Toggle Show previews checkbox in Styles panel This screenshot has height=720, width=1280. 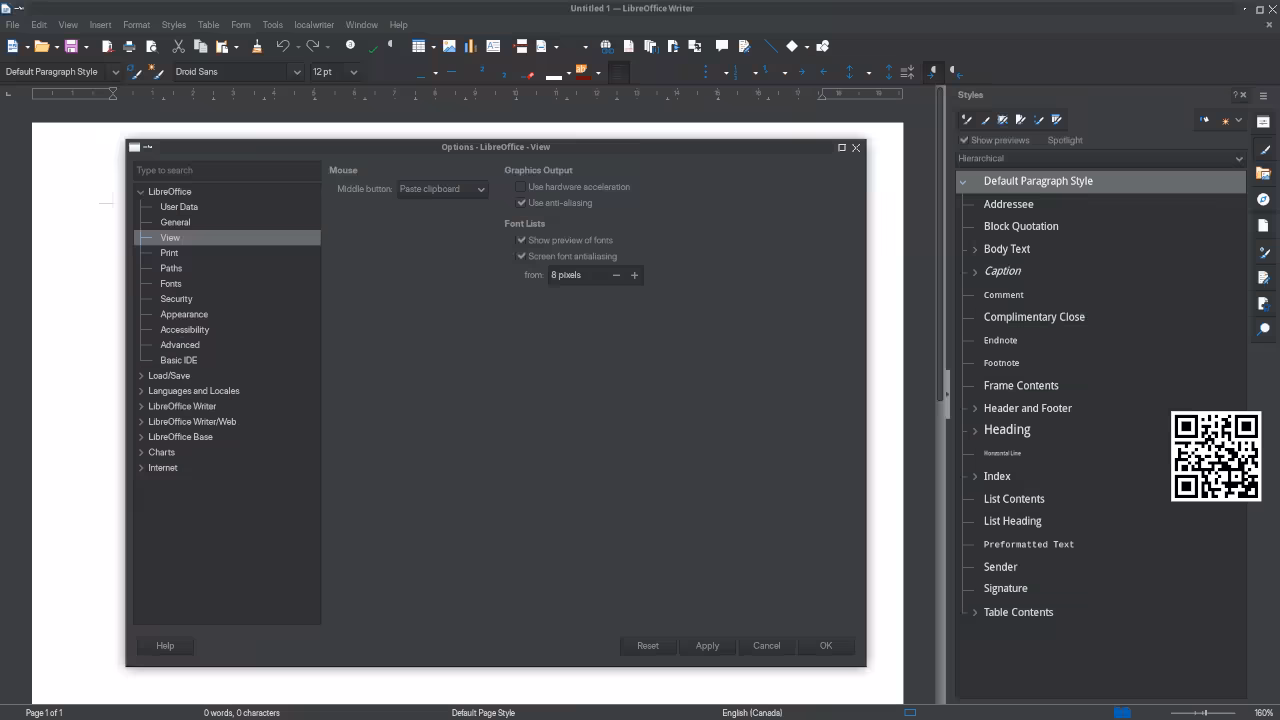(964, 140)
